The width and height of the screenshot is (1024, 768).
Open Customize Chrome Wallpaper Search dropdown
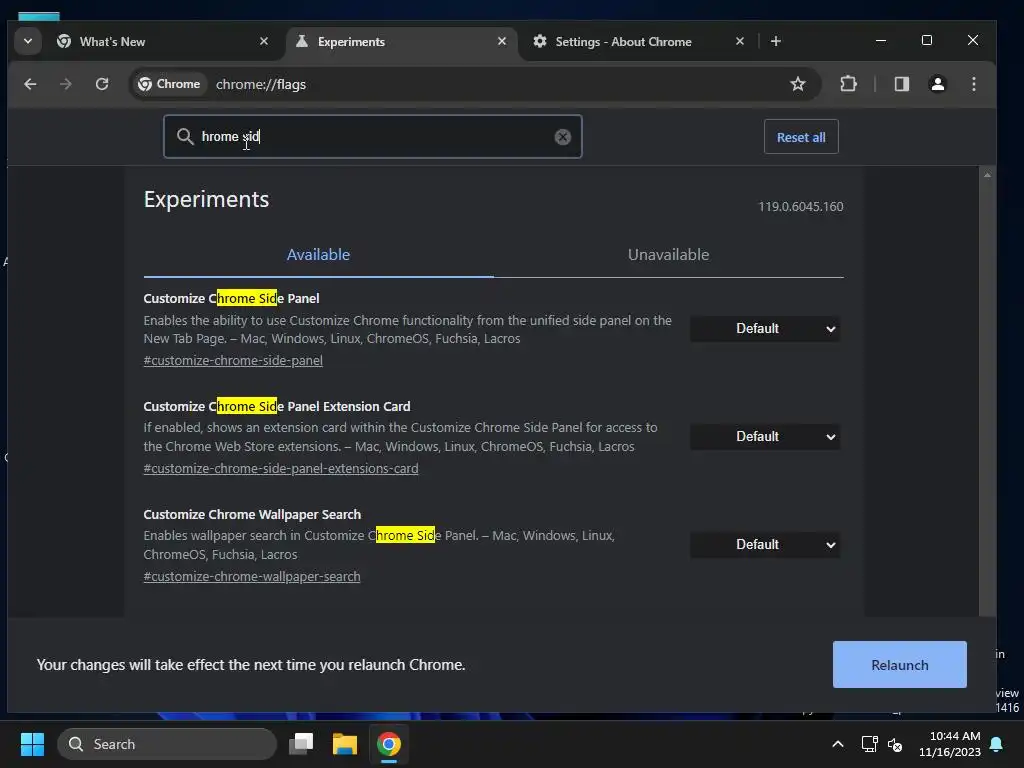coord(765,545)
